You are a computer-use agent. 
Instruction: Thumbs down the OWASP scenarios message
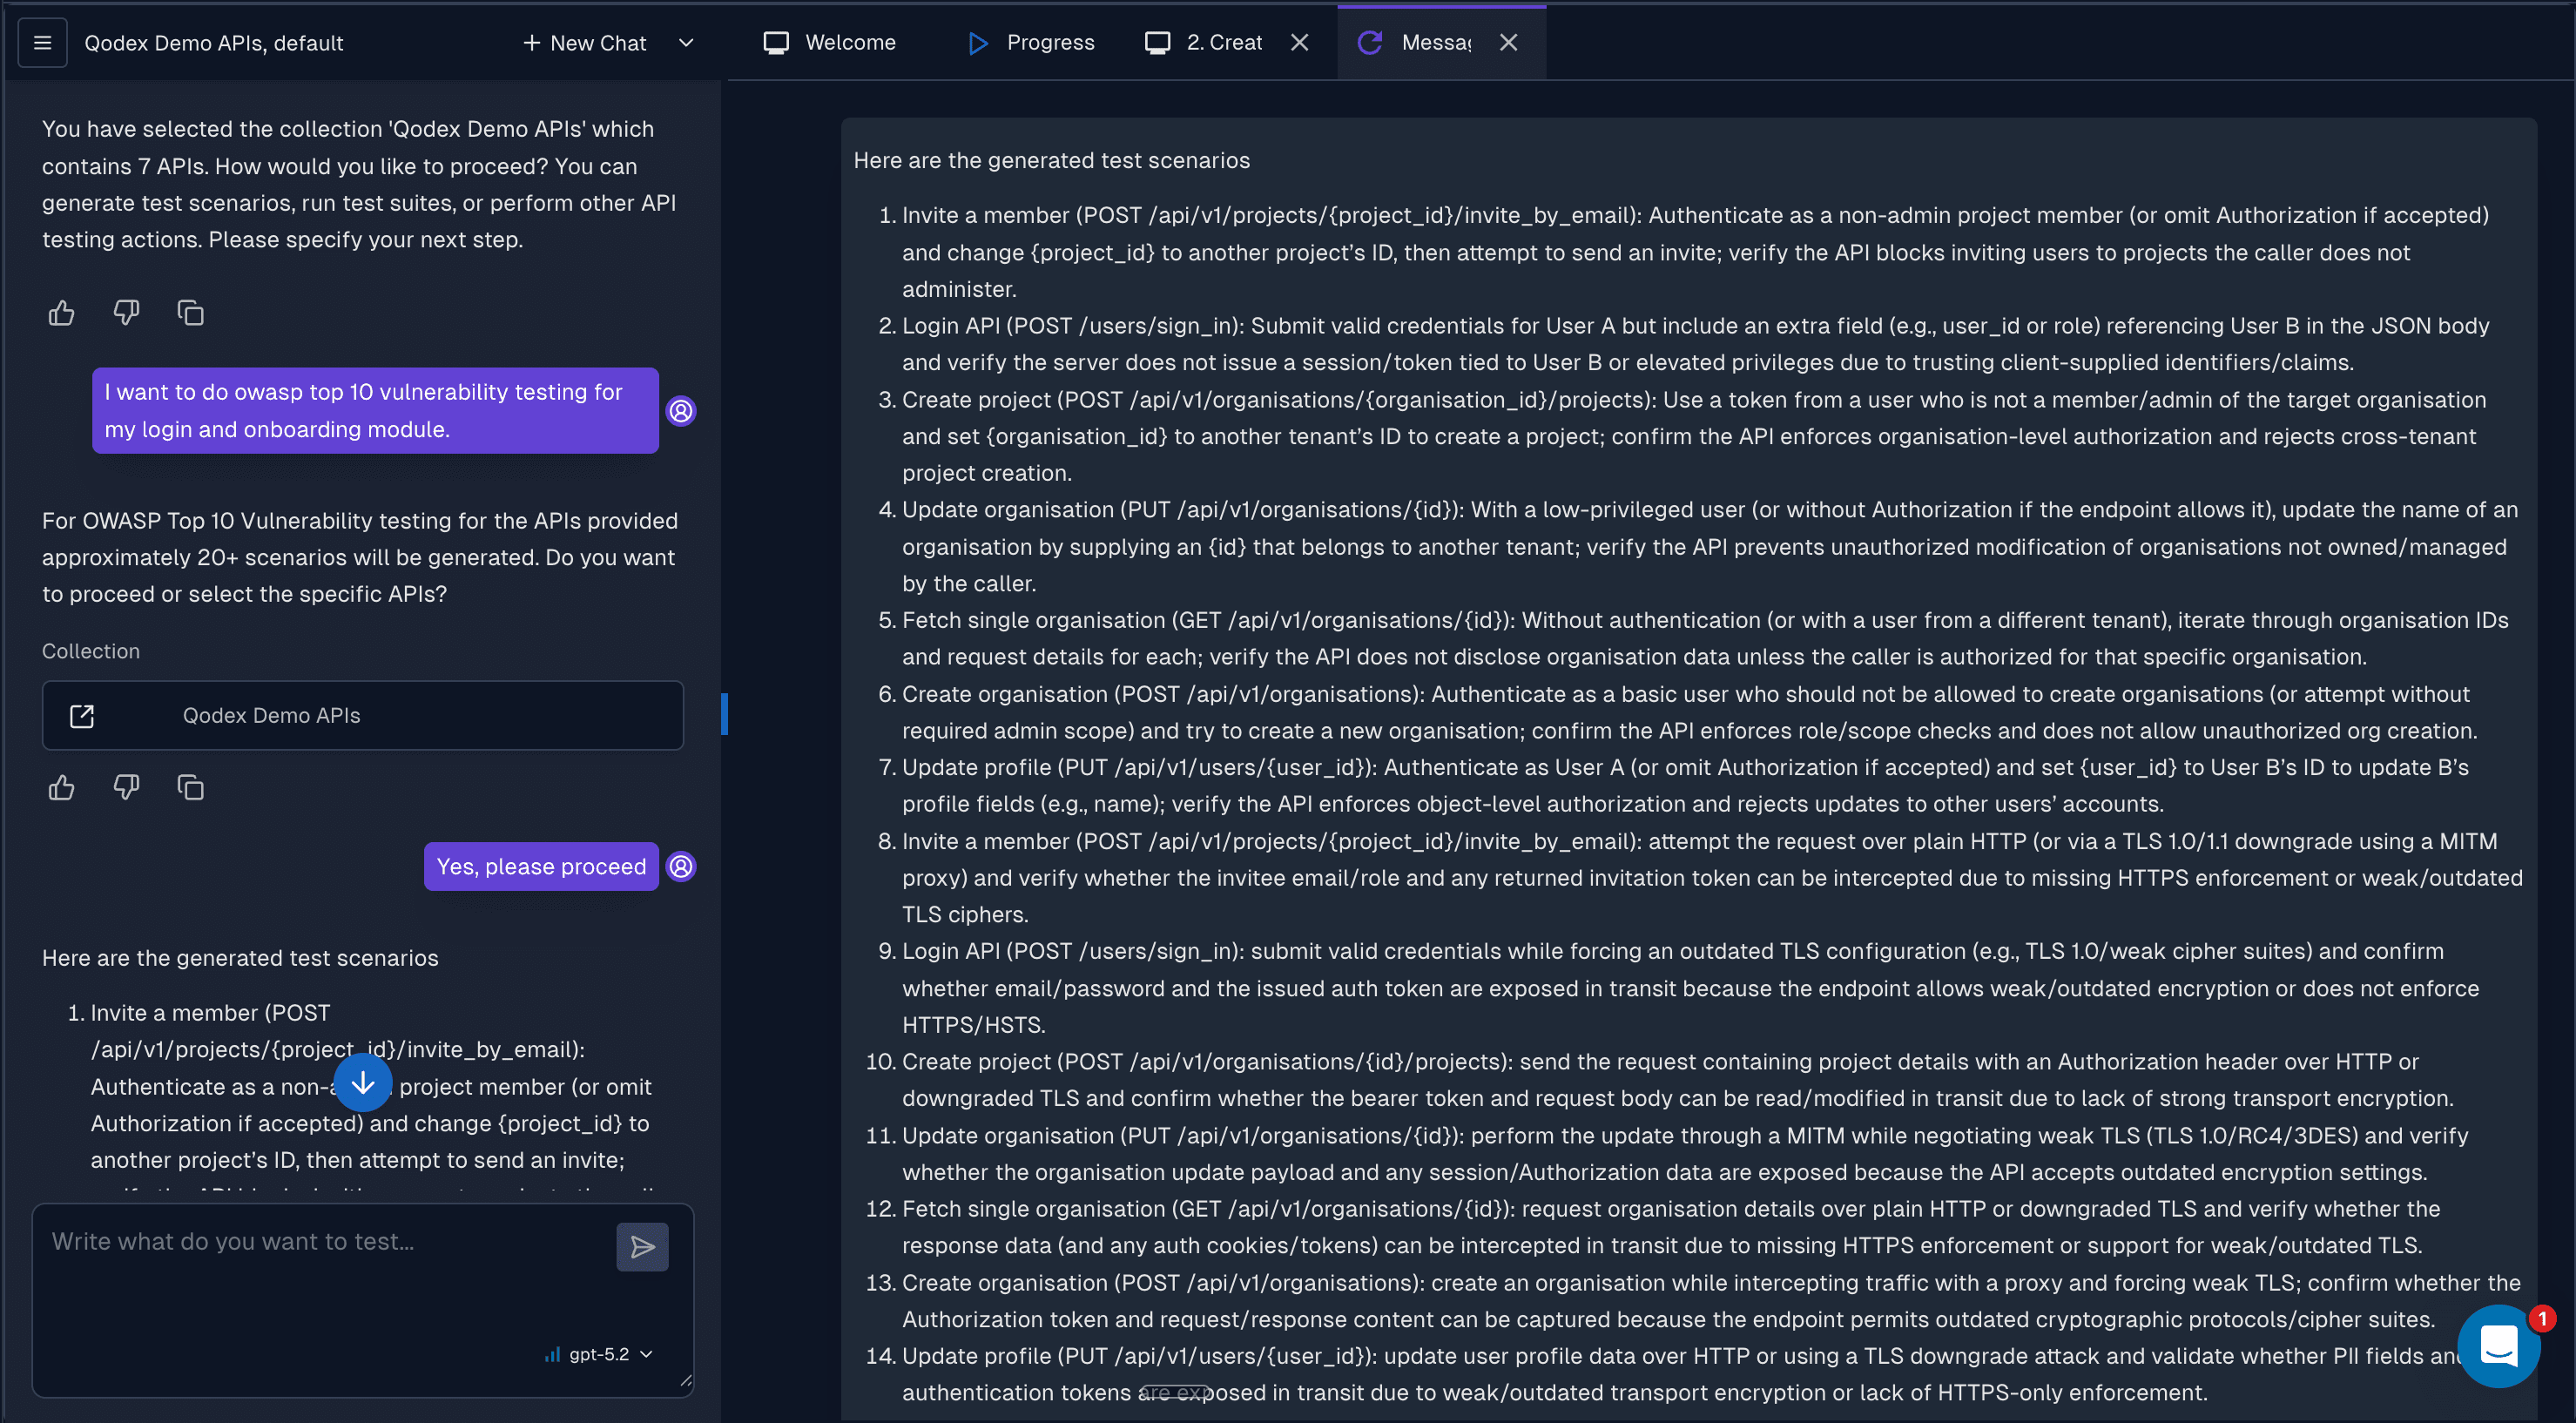(126, 788)
